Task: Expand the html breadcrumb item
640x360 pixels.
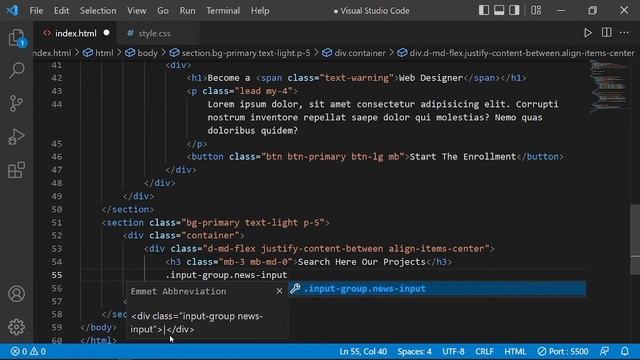Action: pos(99,53)
